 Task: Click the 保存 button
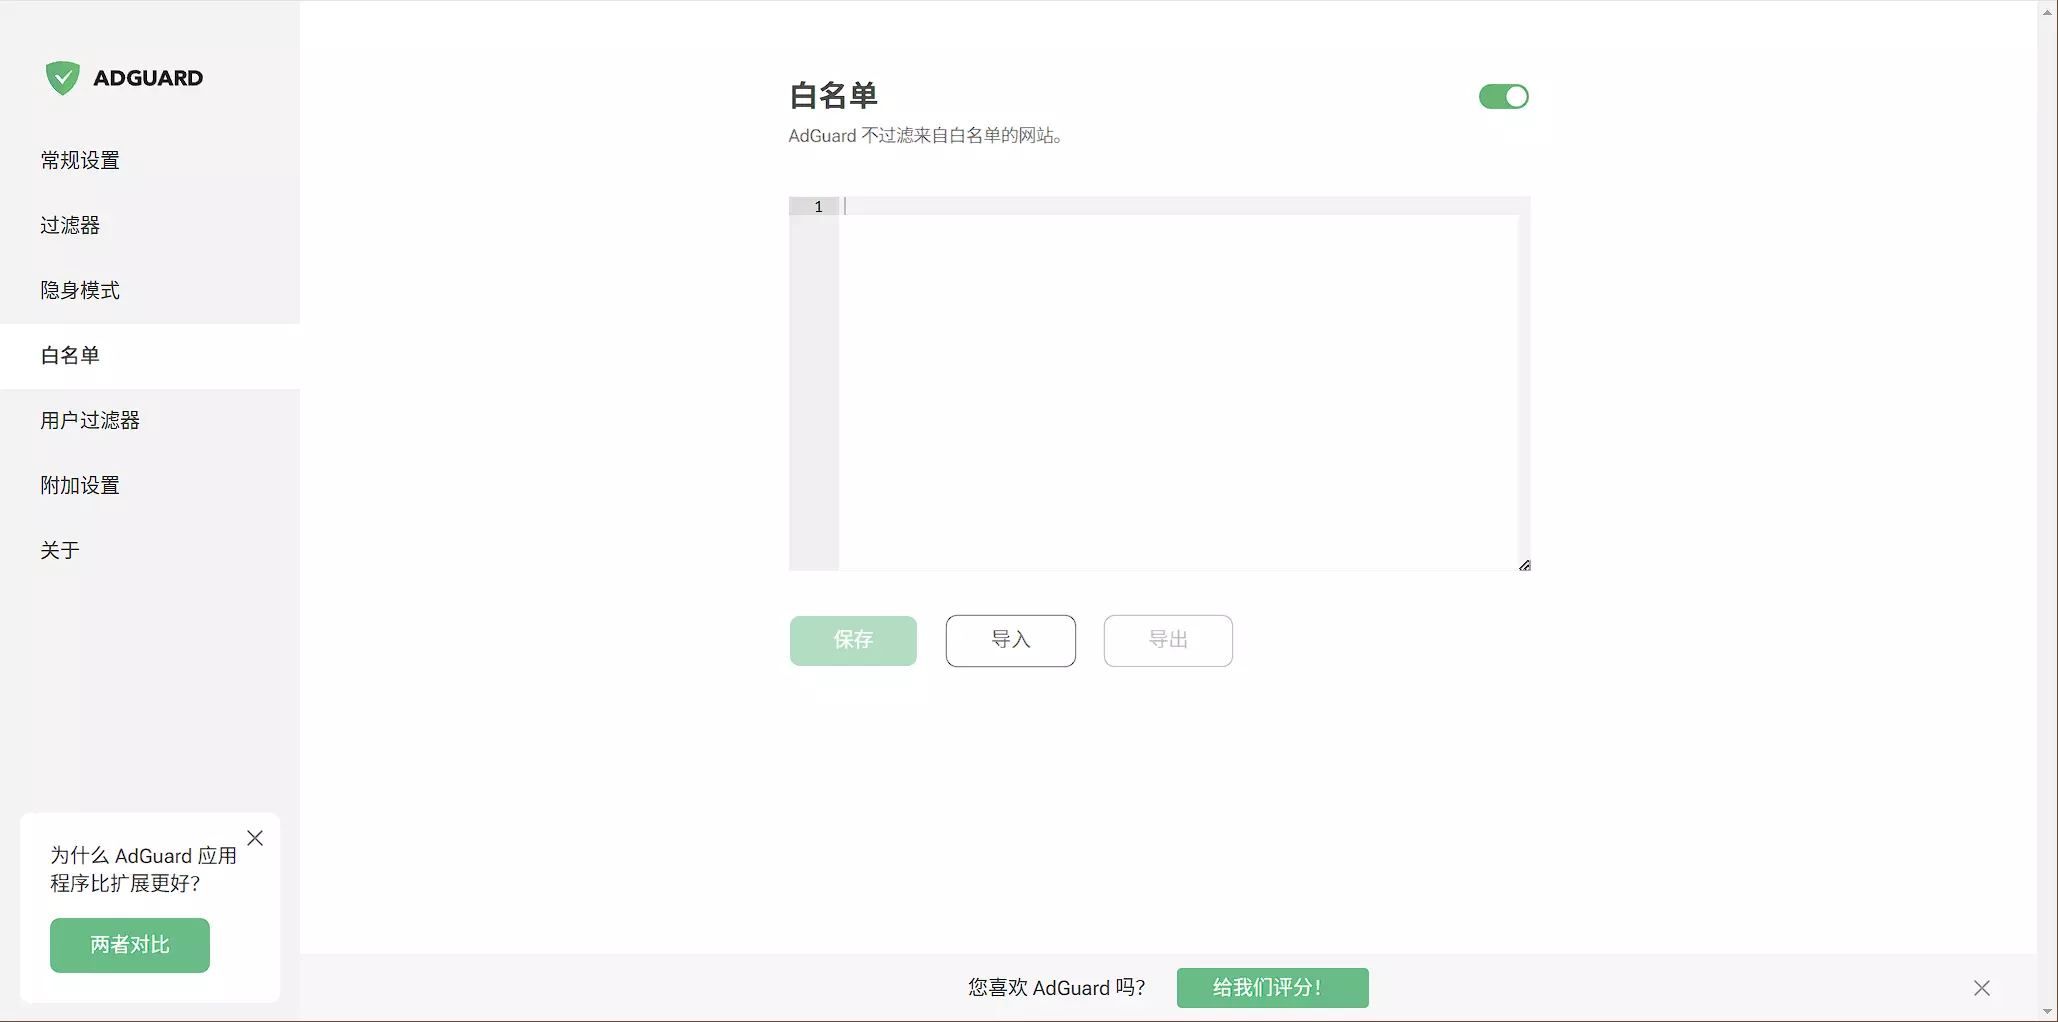(853, 640)
